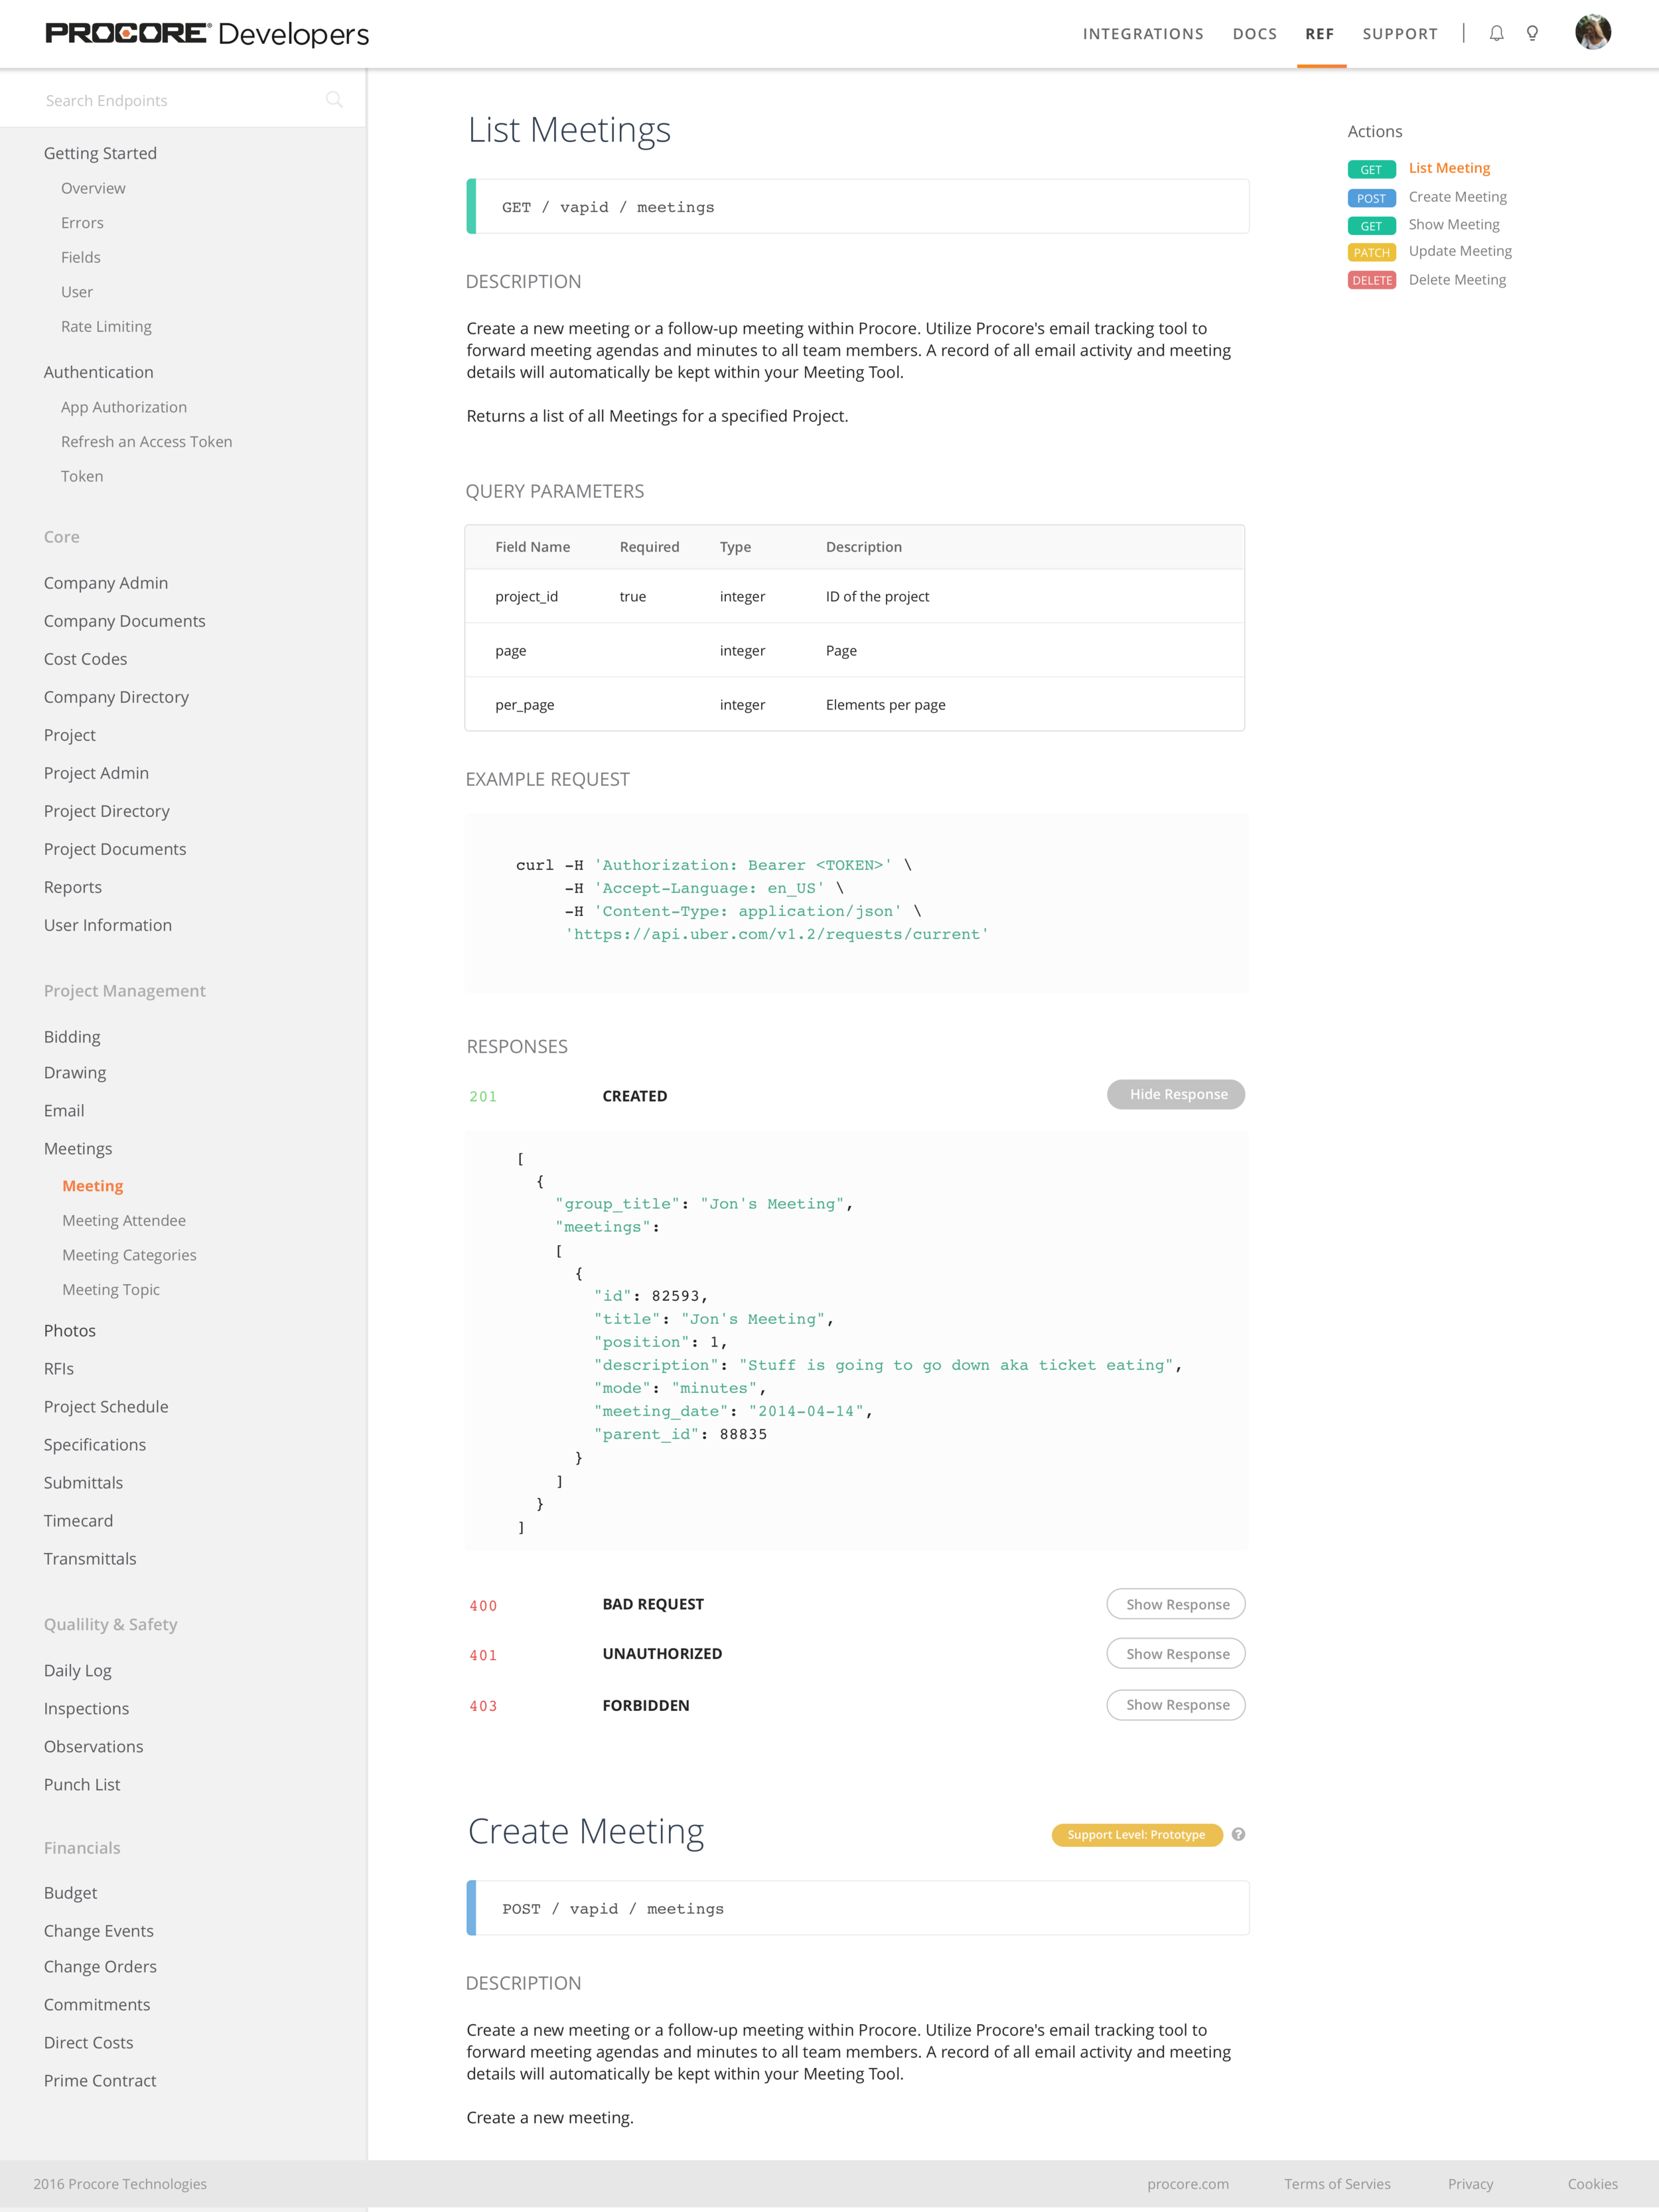Open Cost Codes in sidebar
The height and width of the screenshot is (2212, 1659).
point(85,659)
